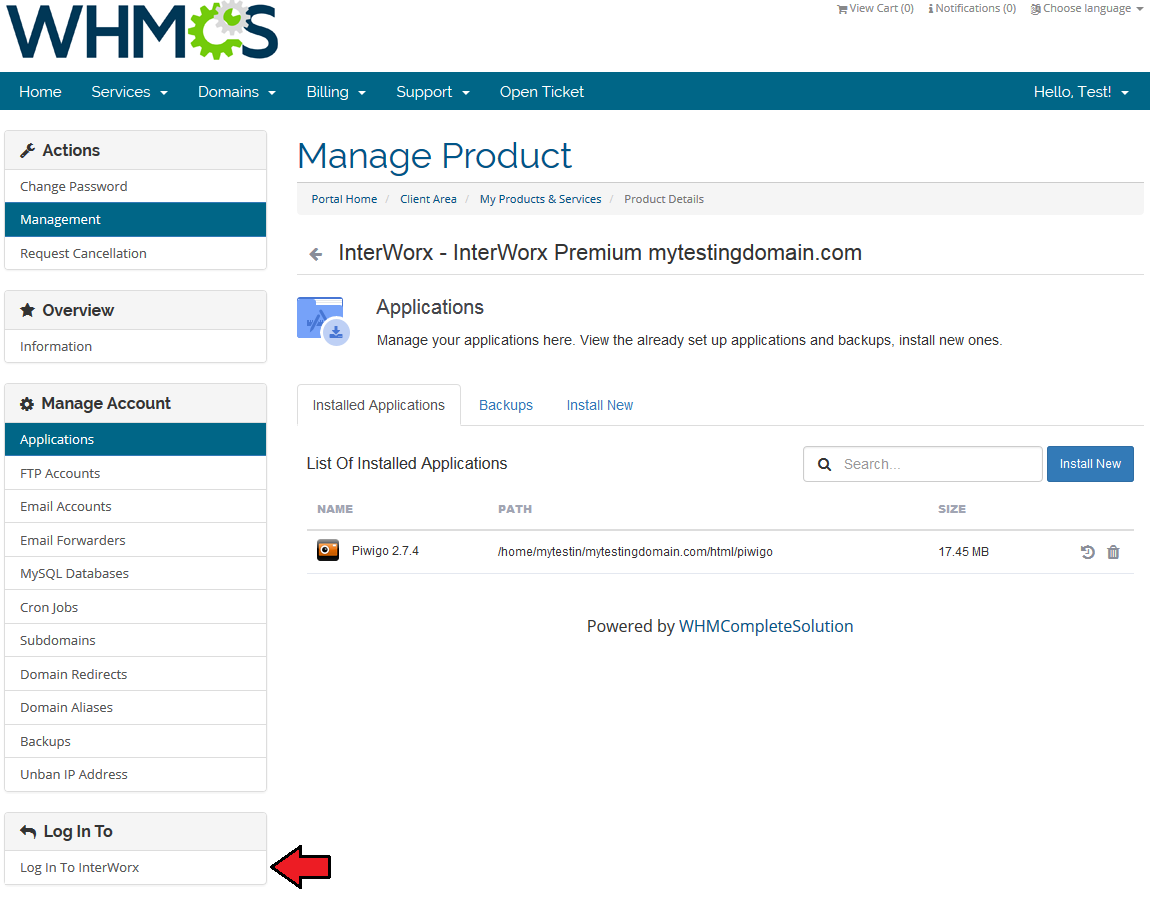The height and width of the screenshot is (899, 1150).
Task: Click the reply arrow icon in Log In To header
Action: 28,832
